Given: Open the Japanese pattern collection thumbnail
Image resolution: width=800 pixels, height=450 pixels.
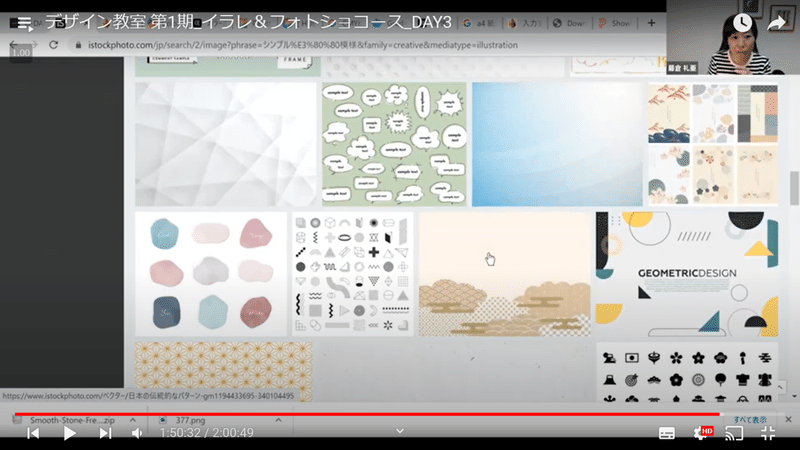Looking at the screenshot, I should [713, 144].
